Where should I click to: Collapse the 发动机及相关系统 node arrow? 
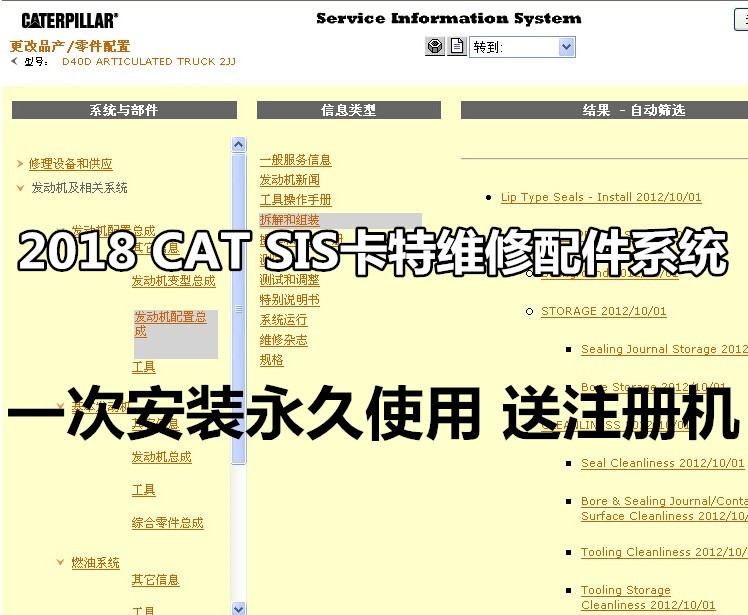point(20,188)
